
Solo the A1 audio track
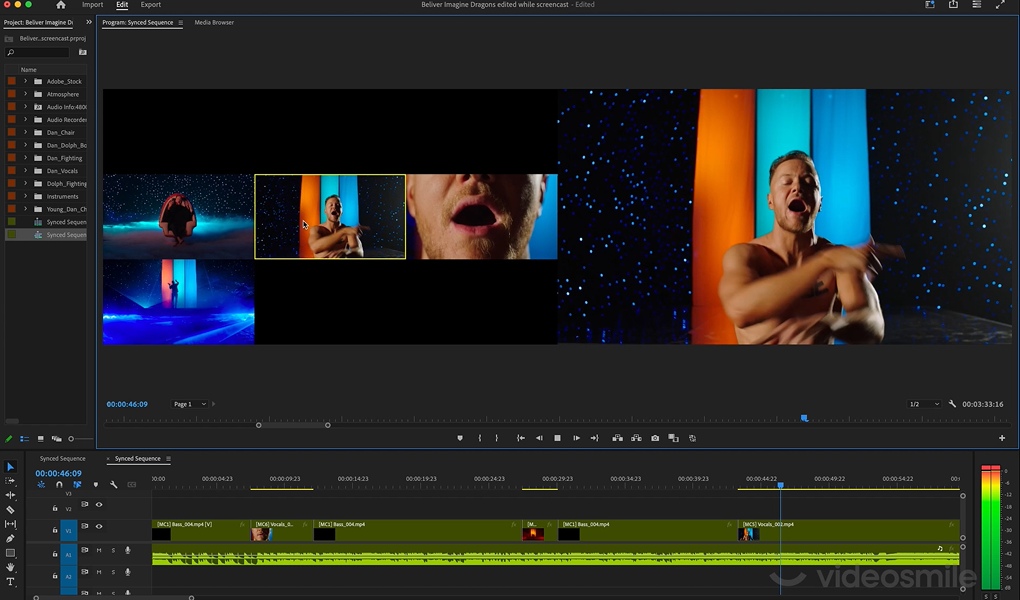click(x=113, y=551)
